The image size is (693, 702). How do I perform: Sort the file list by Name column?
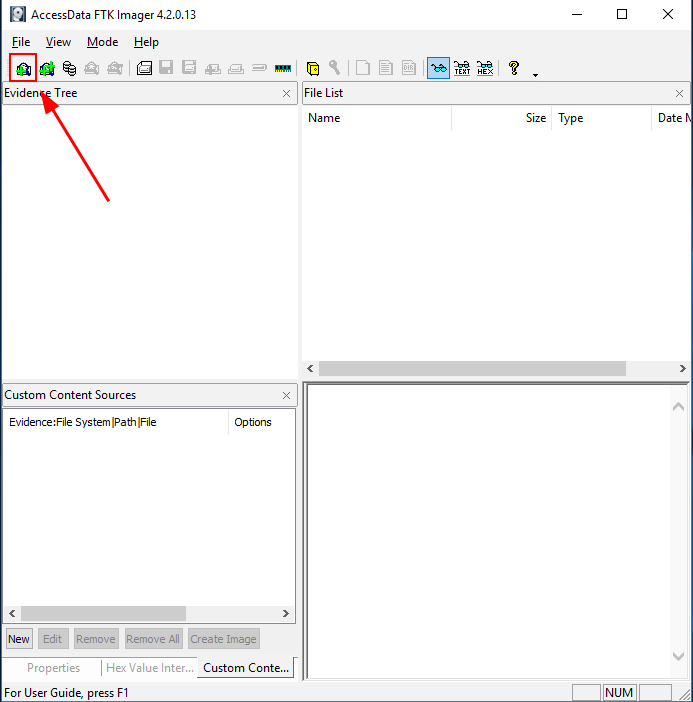pyautogui.click(x=376, y=118)
